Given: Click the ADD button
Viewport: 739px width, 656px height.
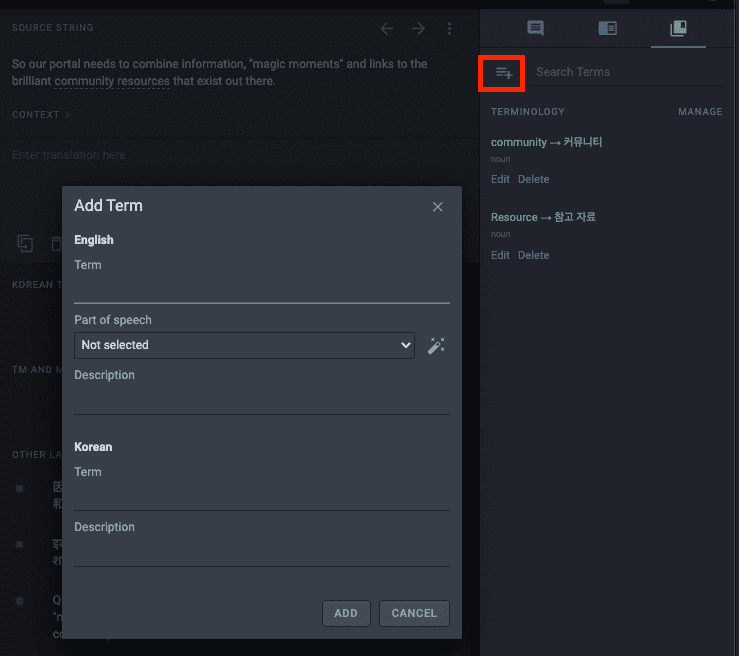Looking at the screenshot, I should 346,613.
